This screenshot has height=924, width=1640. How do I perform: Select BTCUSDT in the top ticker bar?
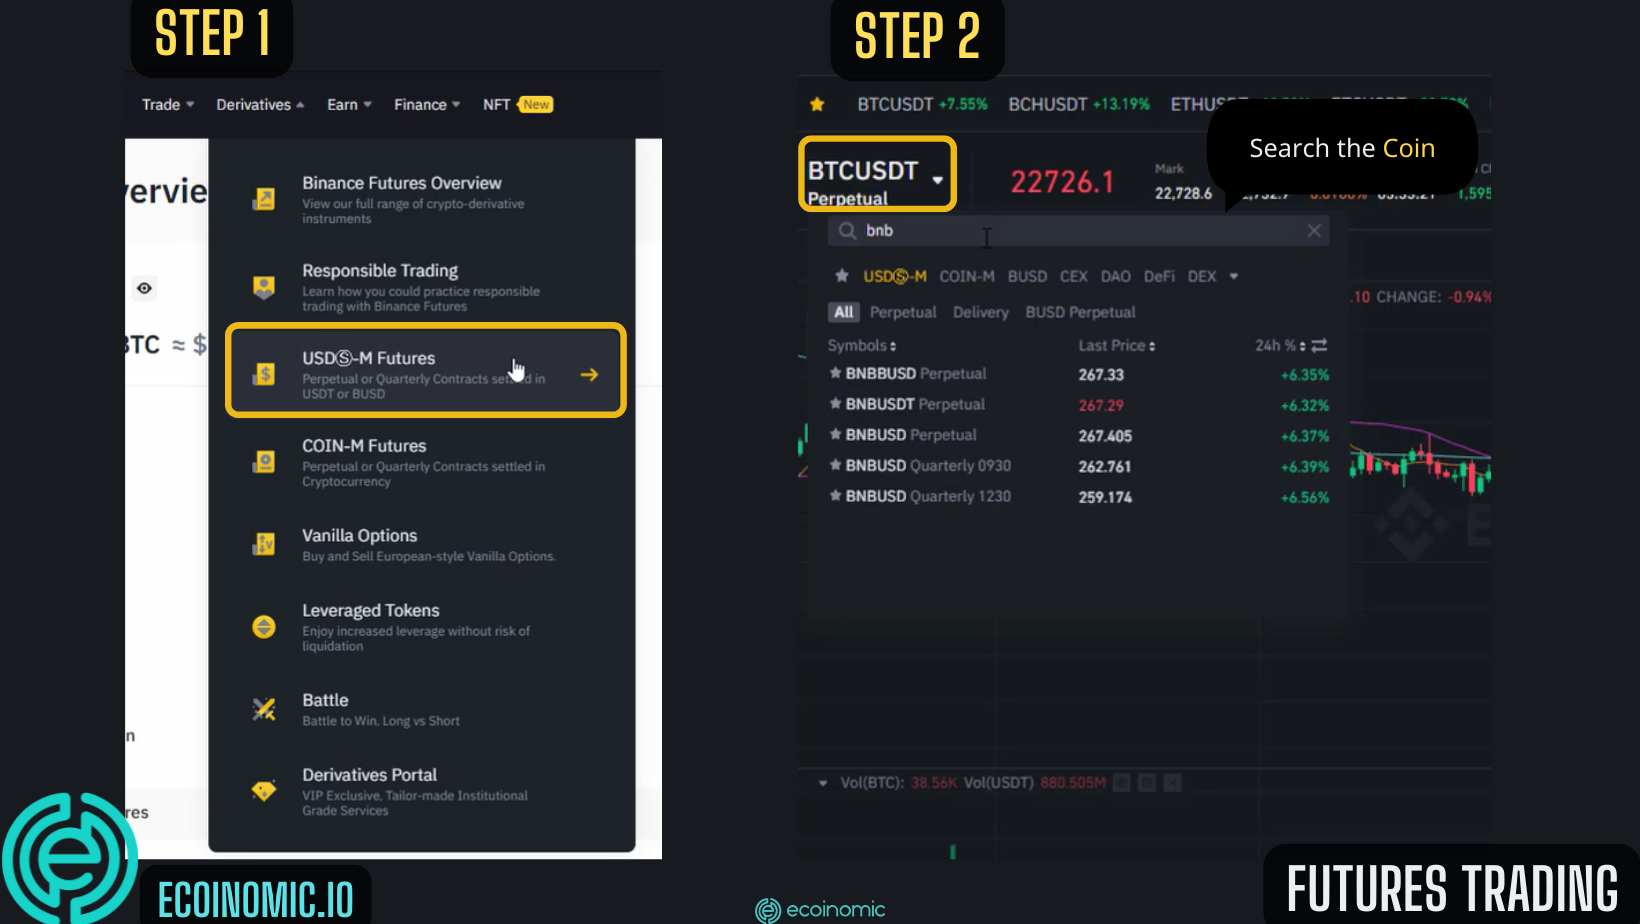coord(922,104)
